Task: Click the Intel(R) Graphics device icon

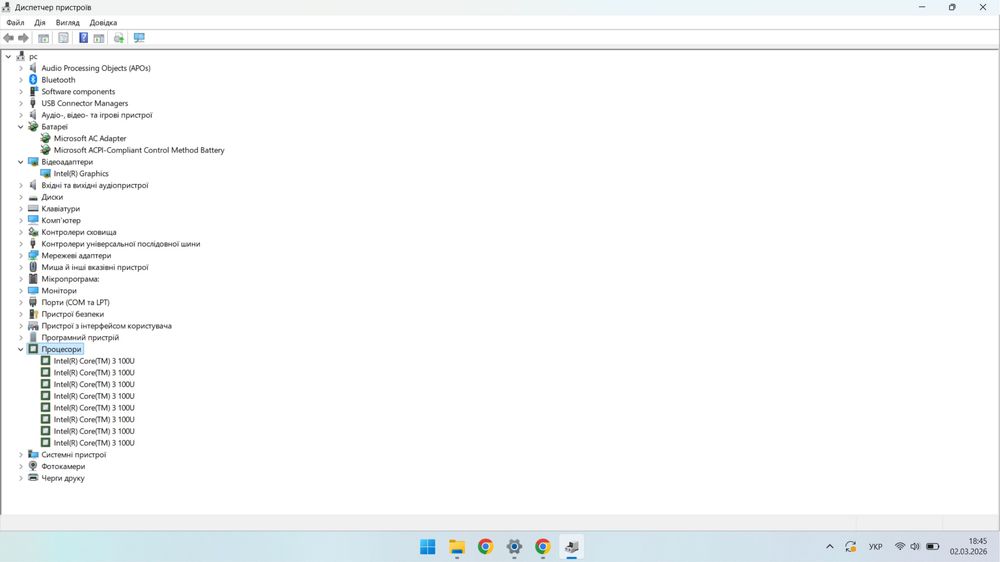Action: click(x=45, y=174)
